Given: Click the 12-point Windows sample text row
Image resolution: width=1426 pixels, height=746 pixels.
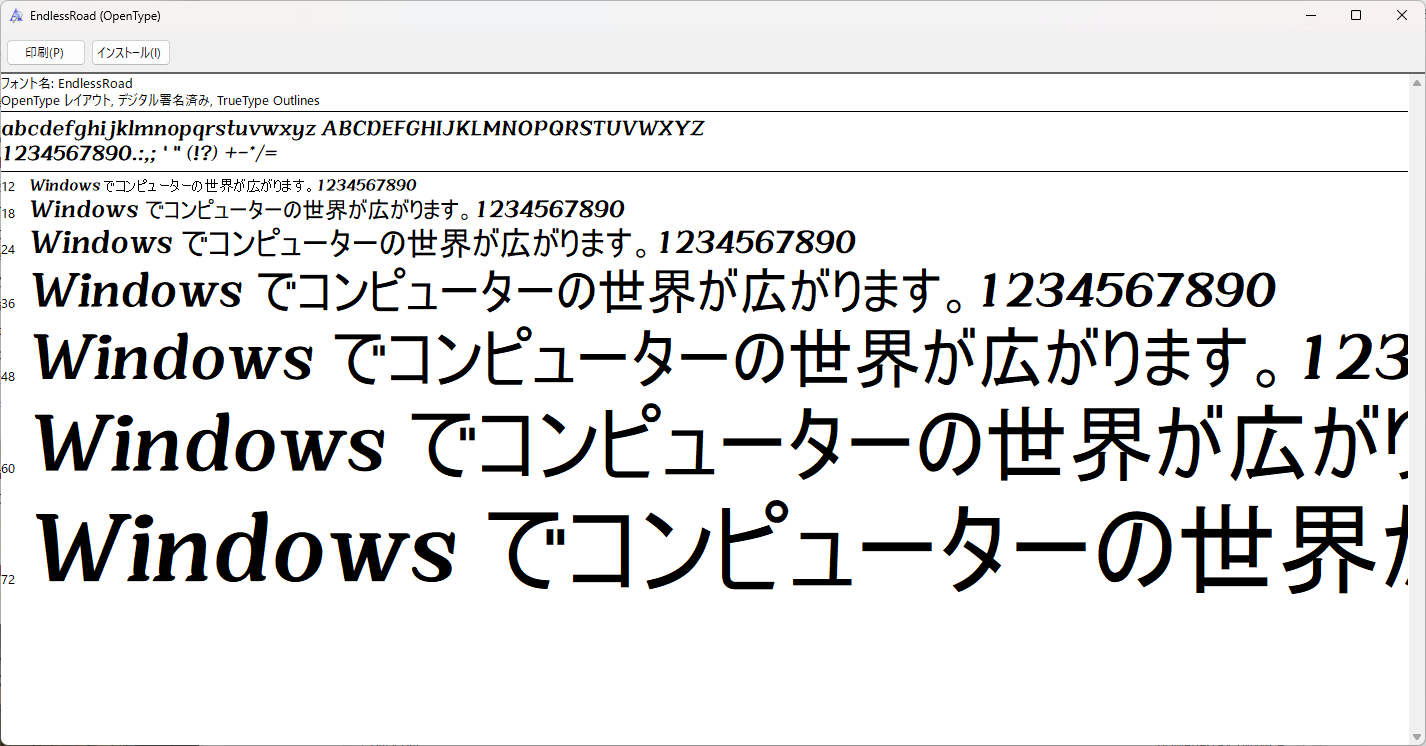Looking at the screenshot, I should click(223, 185).
